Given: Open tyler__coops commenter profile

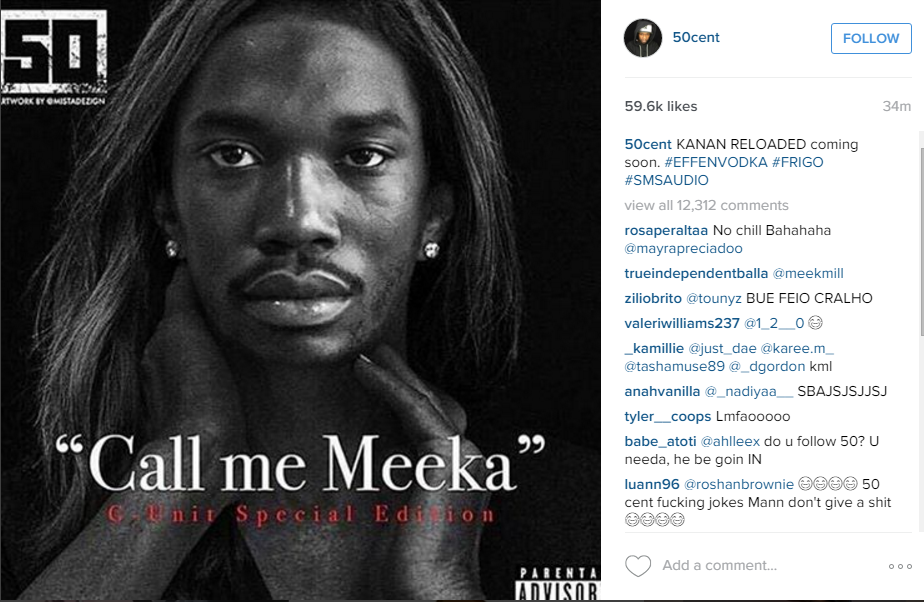Looking at the screenshot, I should pyautogui.click(x=668, y=416).
